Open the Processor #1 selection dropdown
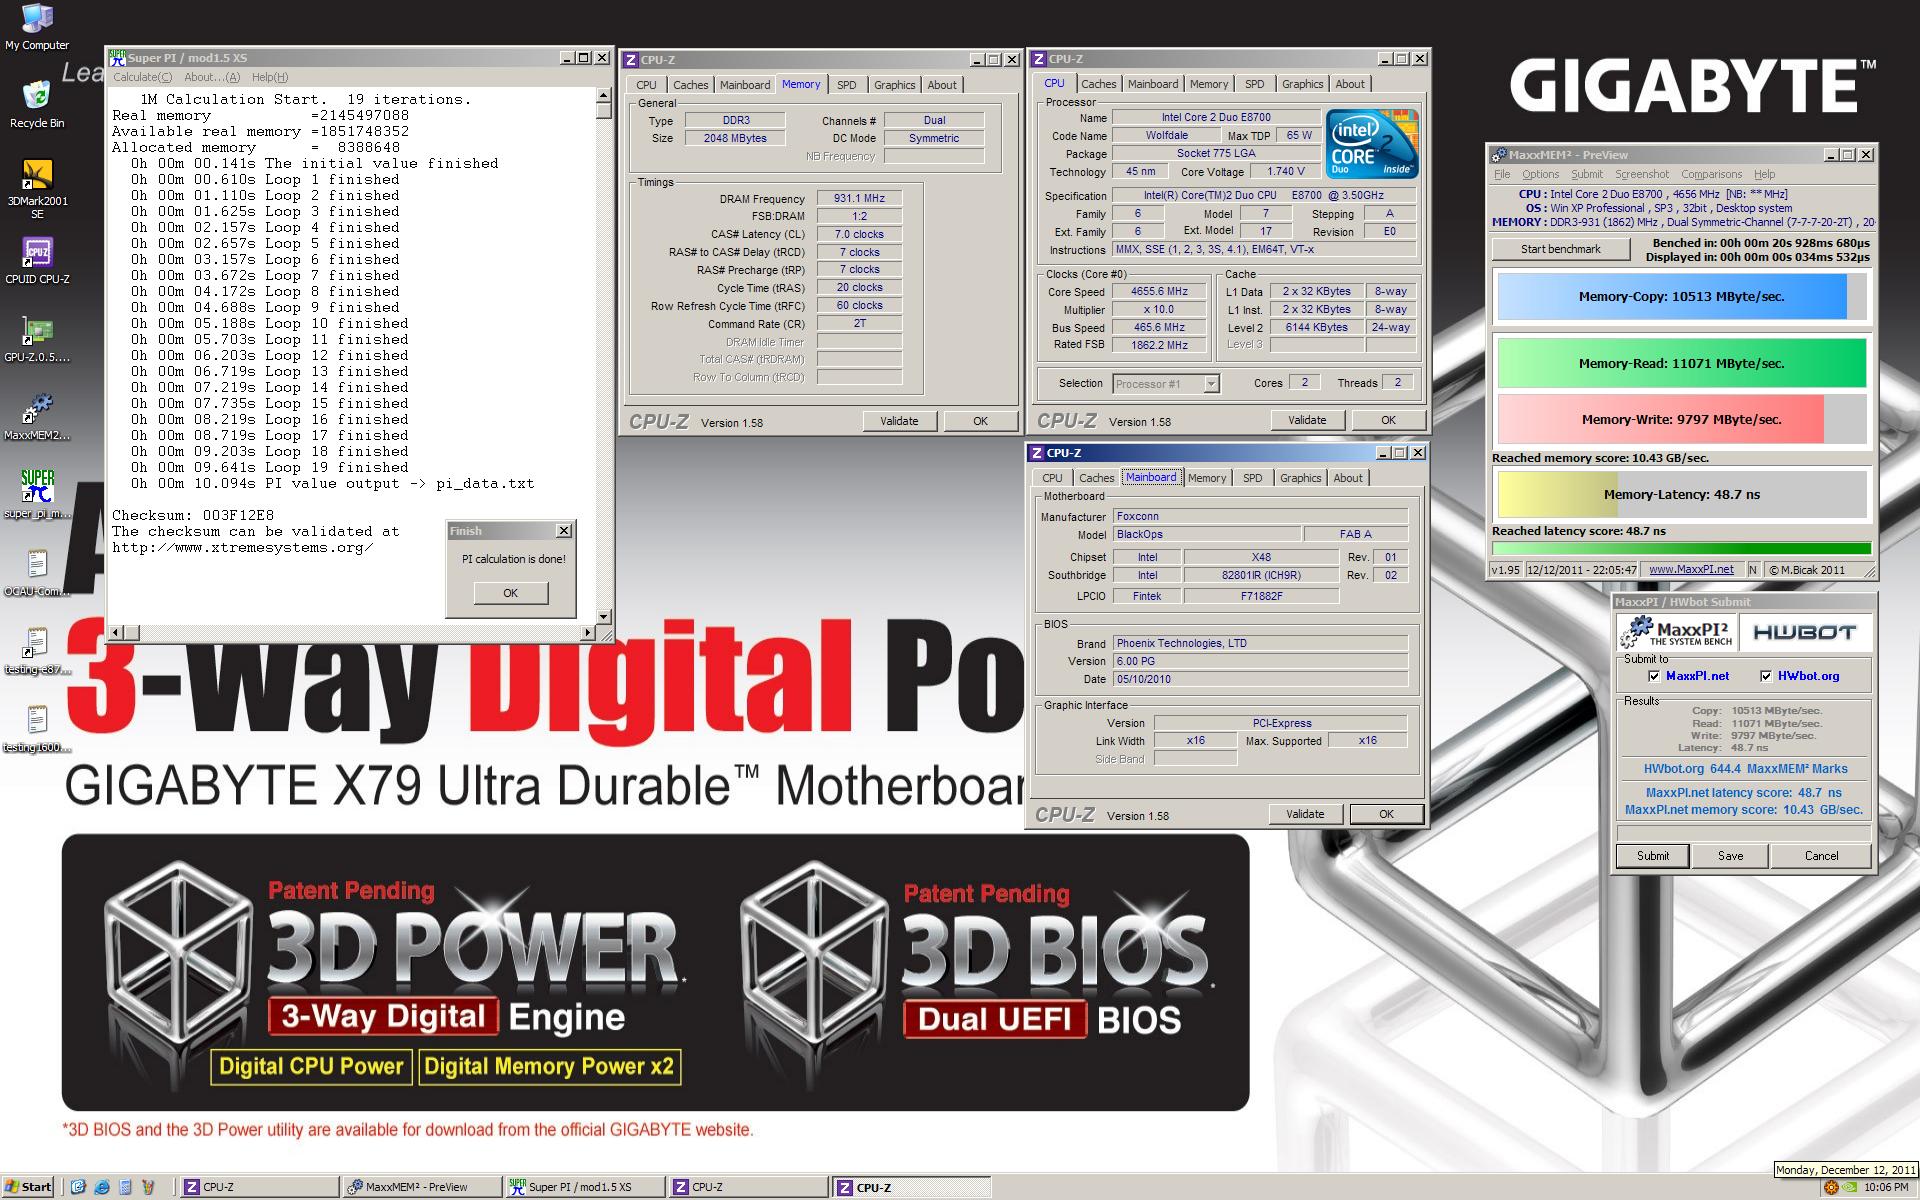Image resolution: width=1920 pixels, height=1200 pixels. (x=1211, y=383)
